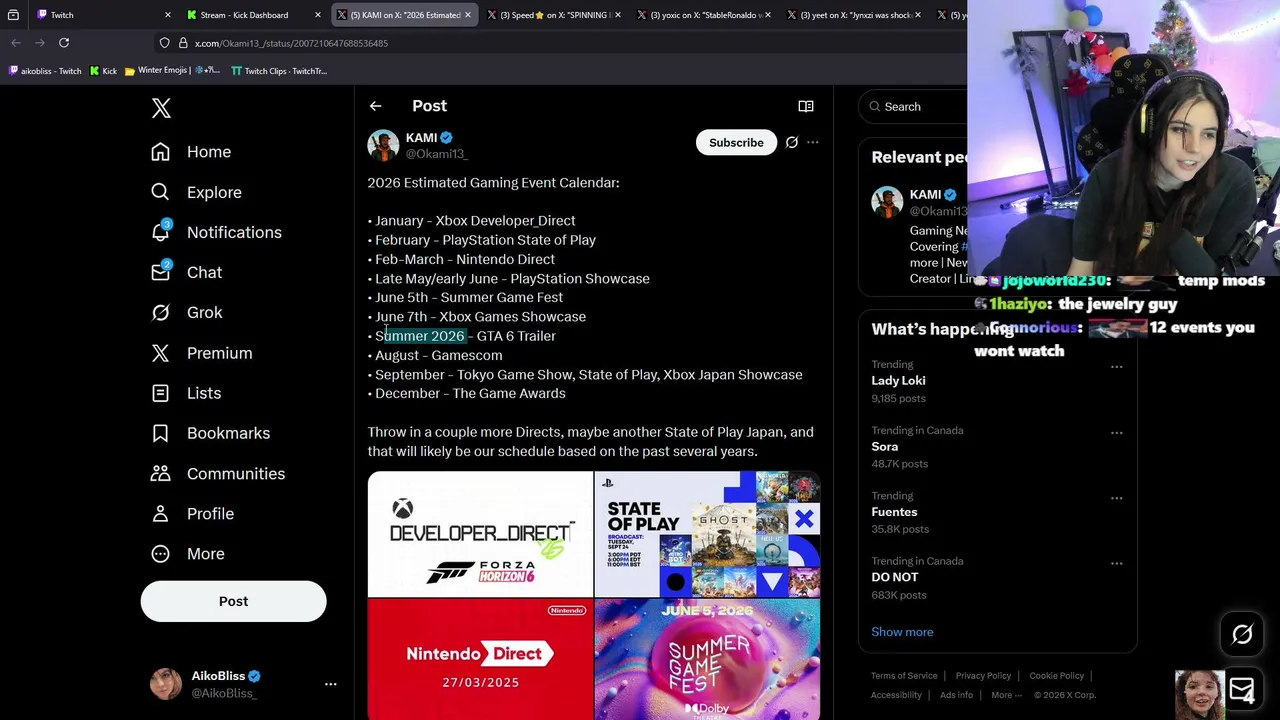Open Fuentes trending topic
Screen dimensions: 1280x720
894,512
